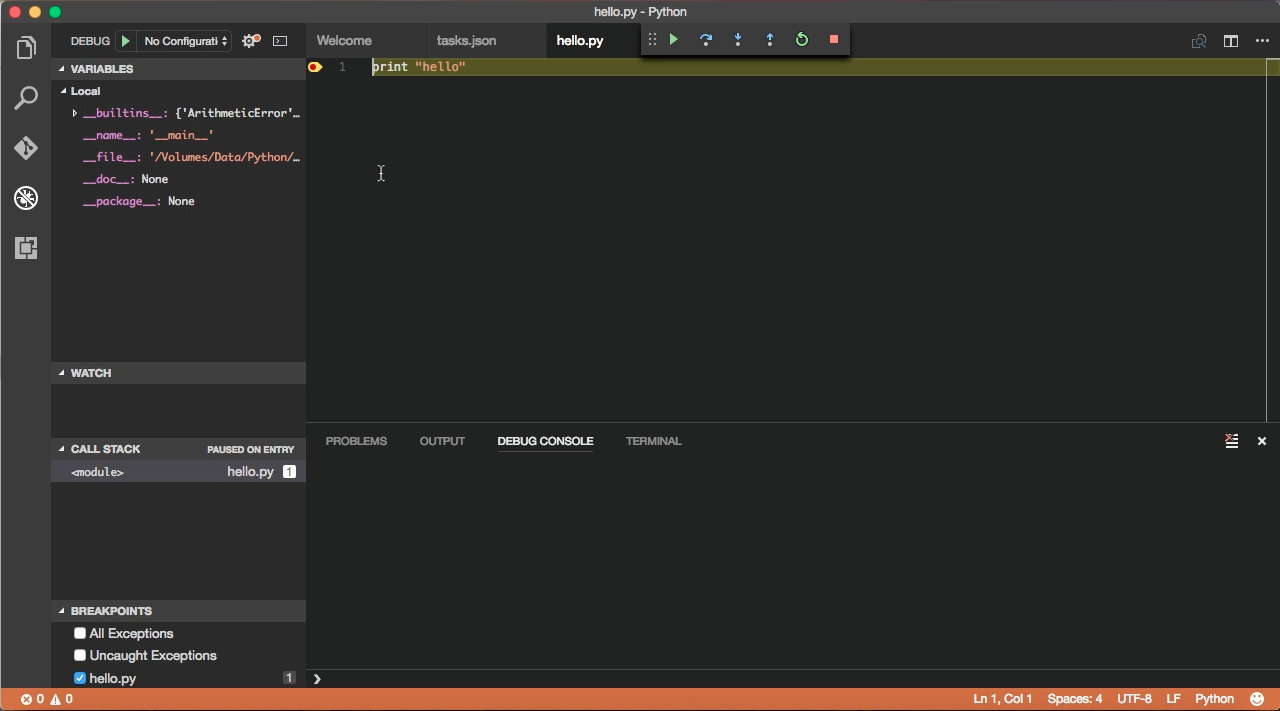Change file encoding UTF-8
The height and width of the screenshot is (711, 1280).
(x=1134, y=700)
